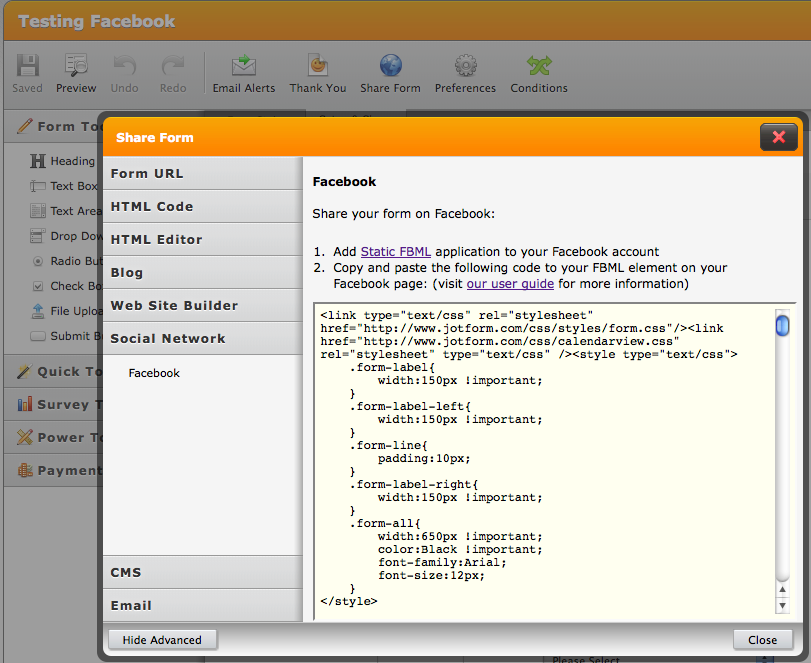Viewport: 811px width, 663px height.
Task: Collapse the Social Network section
Action: [202, 339]
